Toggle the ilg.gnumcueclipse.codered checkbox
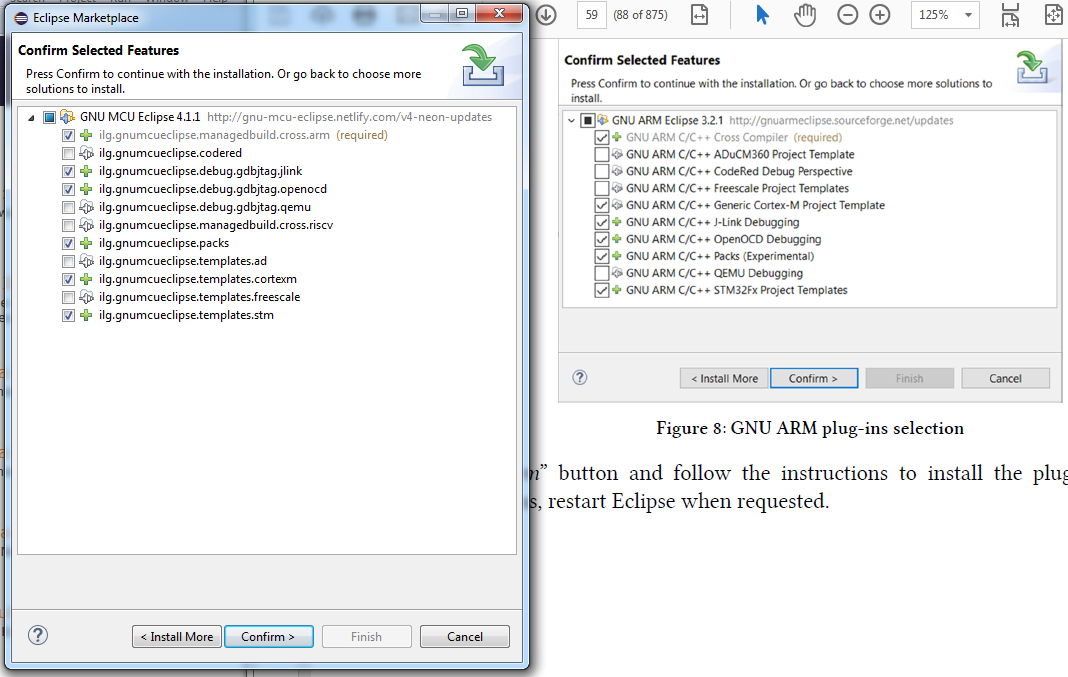This screenshot has width=1068, height=677. coord(68,153)
